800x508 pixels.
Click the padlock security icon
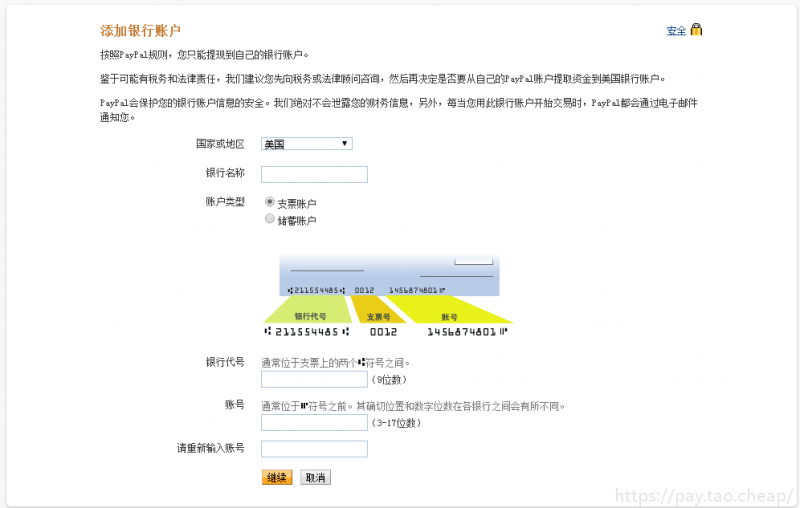tap(696, 30)
